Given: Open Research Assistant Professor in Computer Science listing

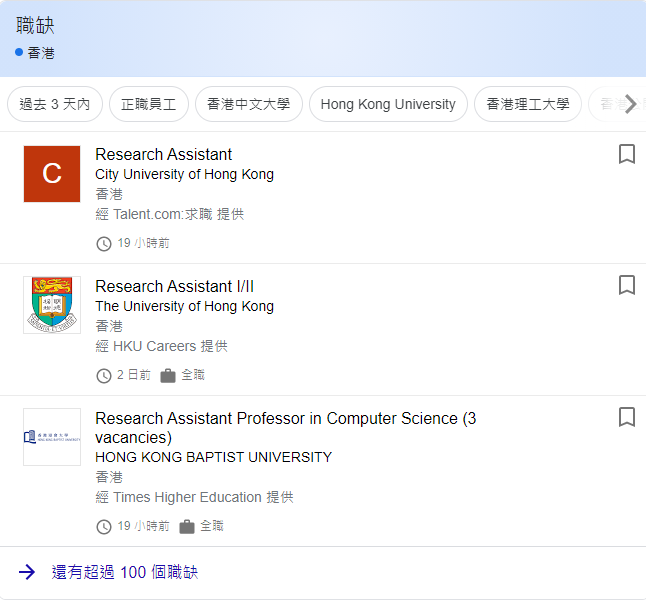Looking at the screenshot, I should pyautogui.click(x=286, y=428).
